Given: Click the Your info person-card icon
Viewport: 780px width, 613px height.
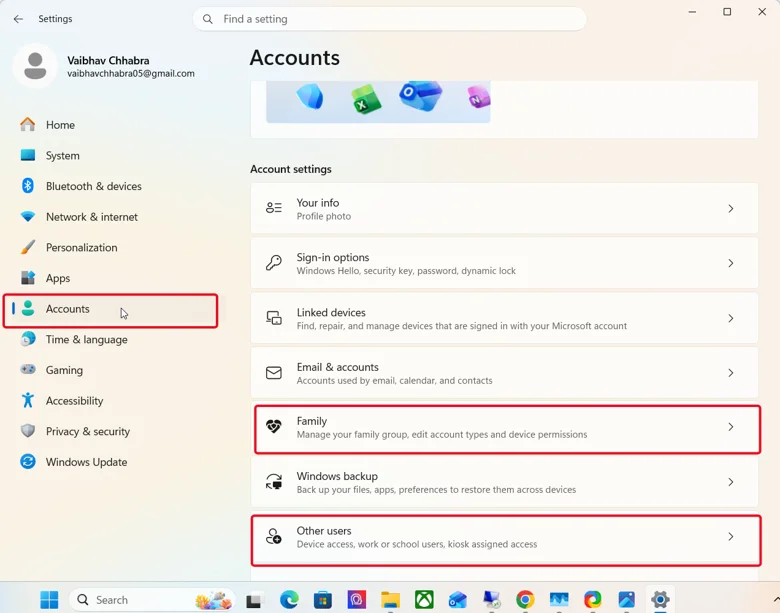Looking at the screenshot, I should point(274,208).
